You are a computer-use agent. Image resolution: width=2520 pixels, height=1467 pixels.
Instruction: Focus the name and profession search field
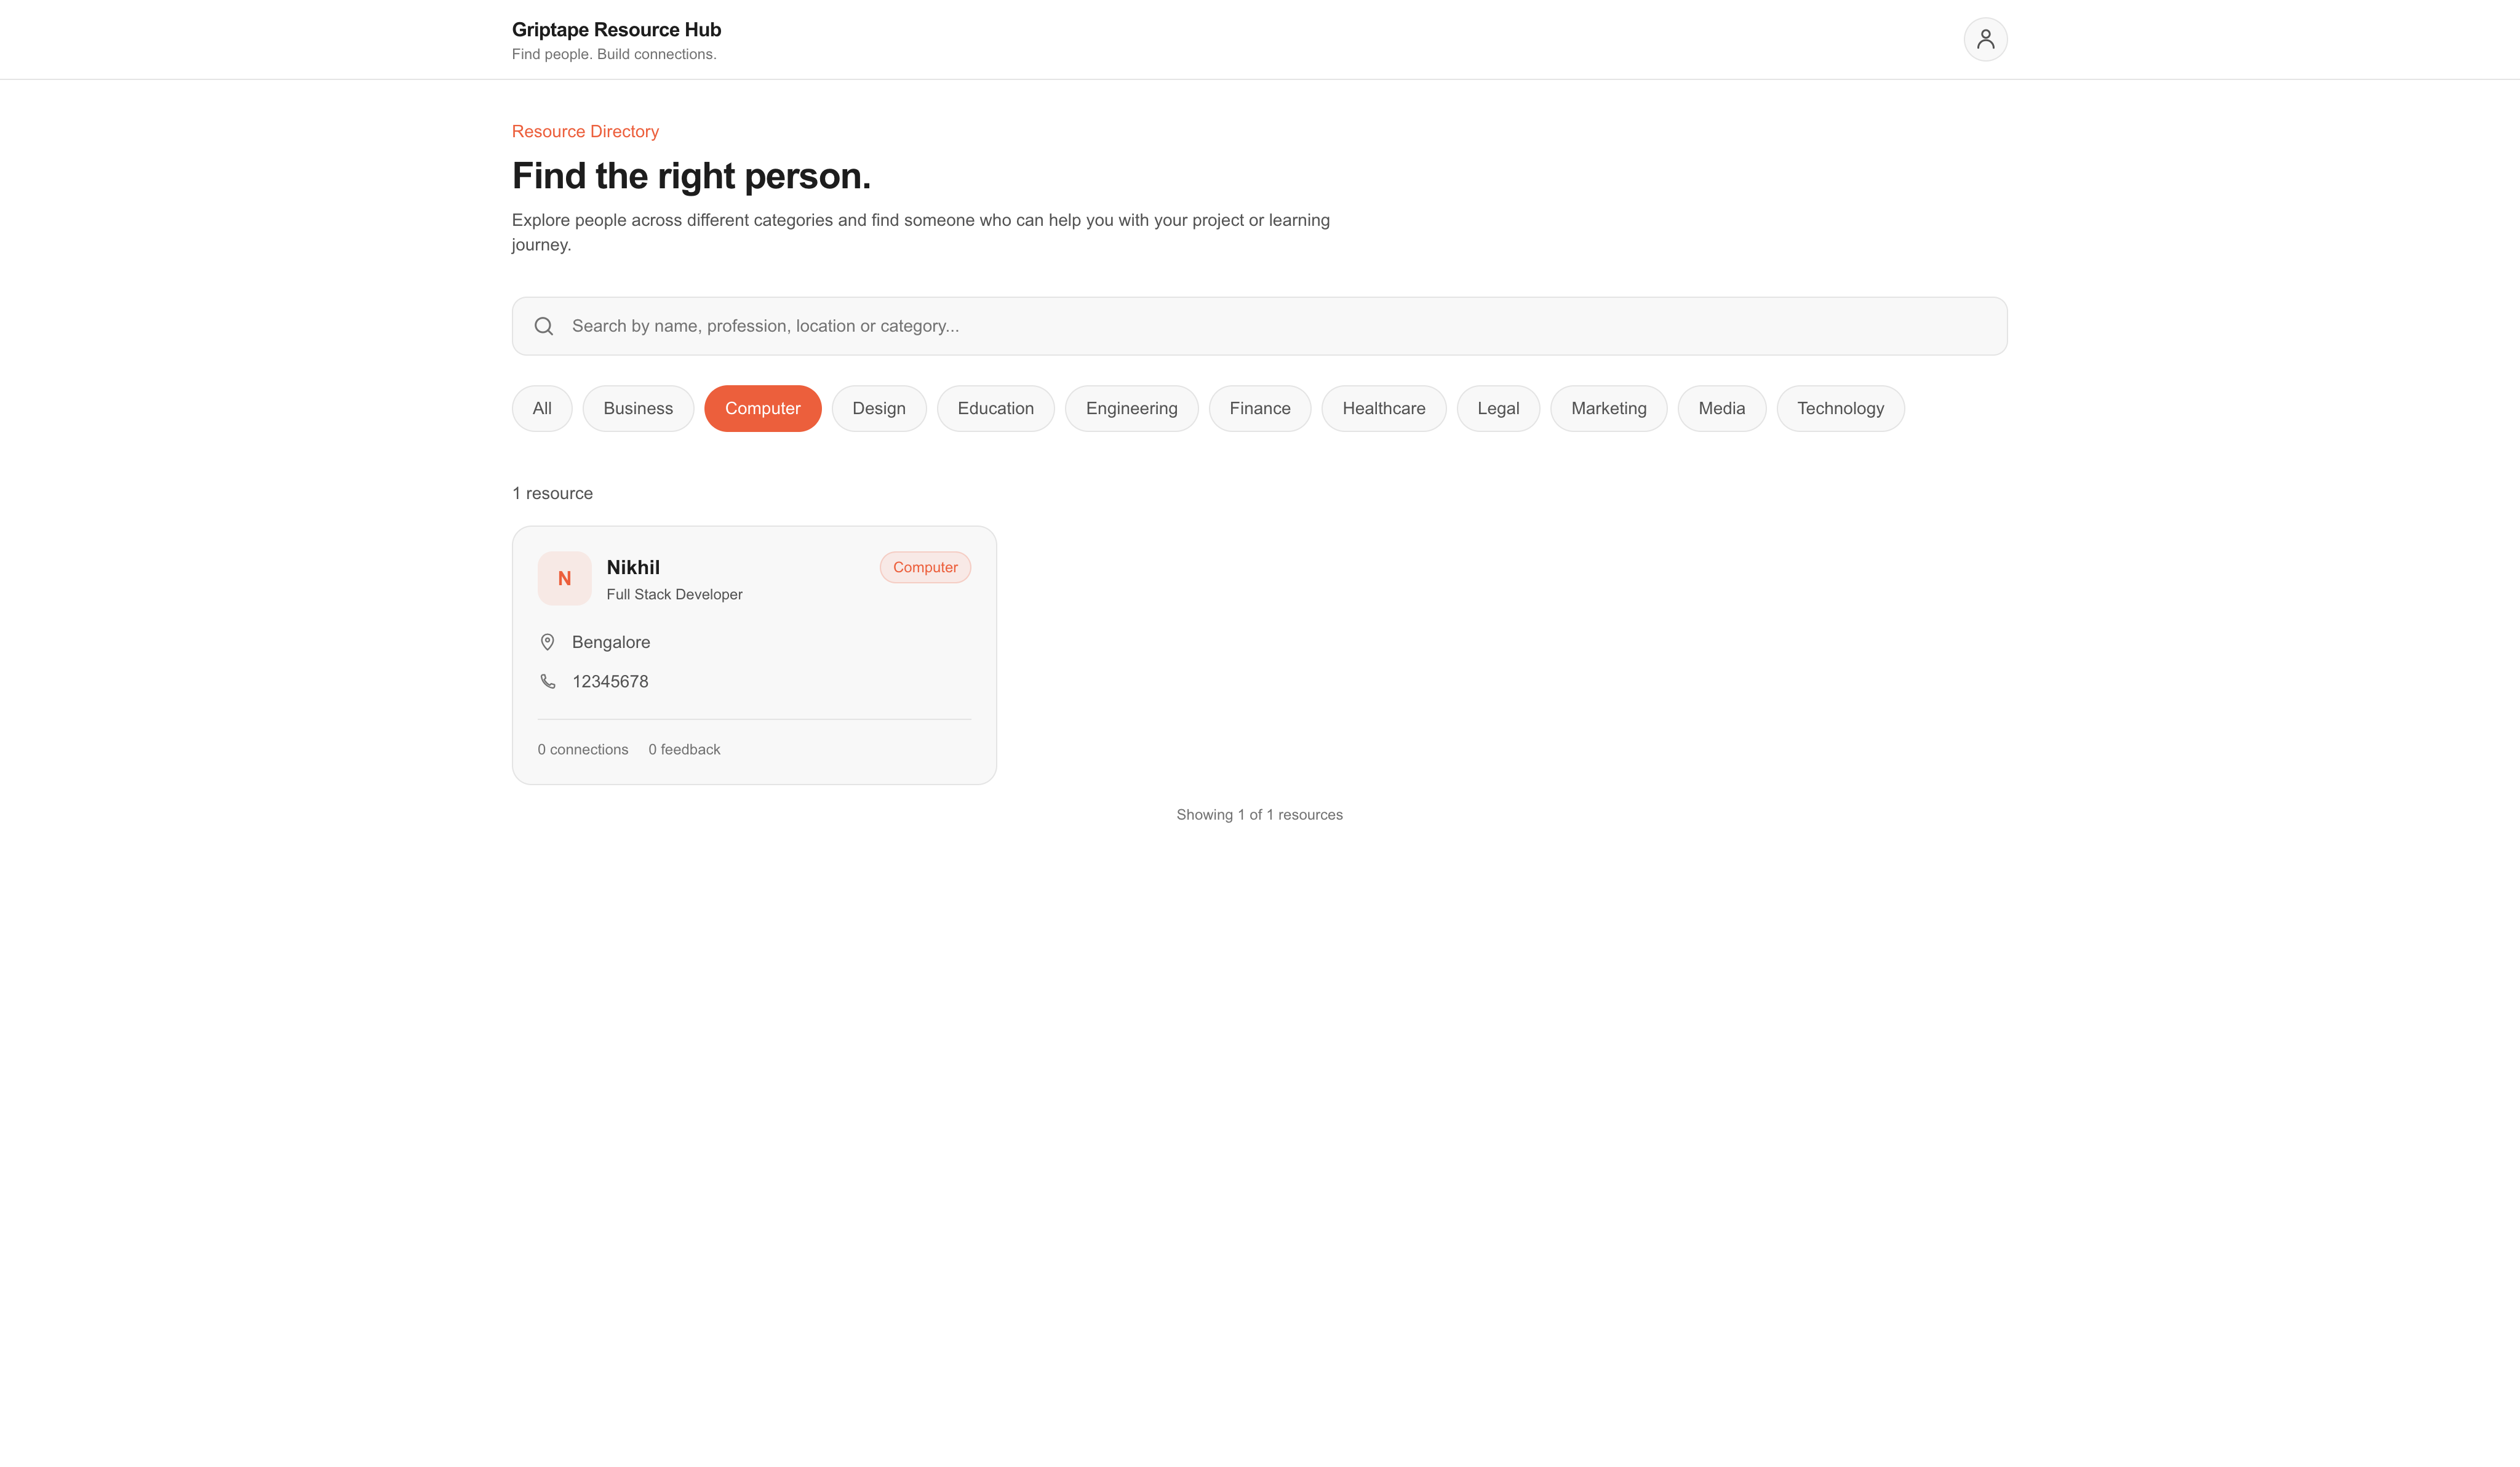tap(1260, 326)
